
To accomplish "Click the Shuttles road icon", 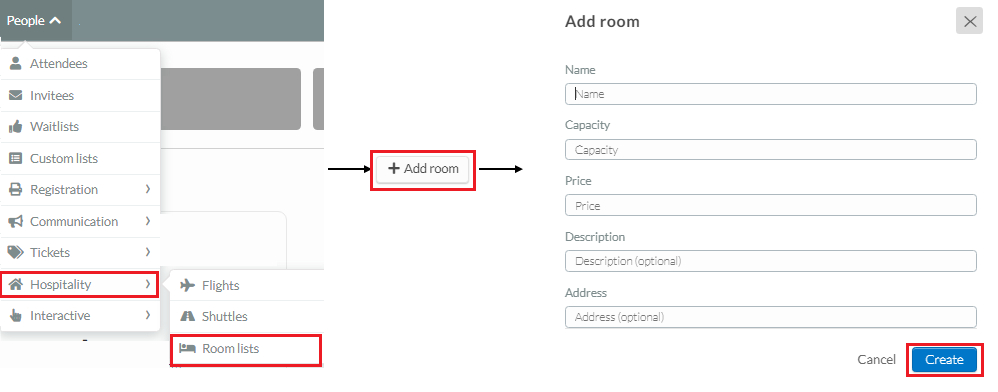I will (187, 316).
